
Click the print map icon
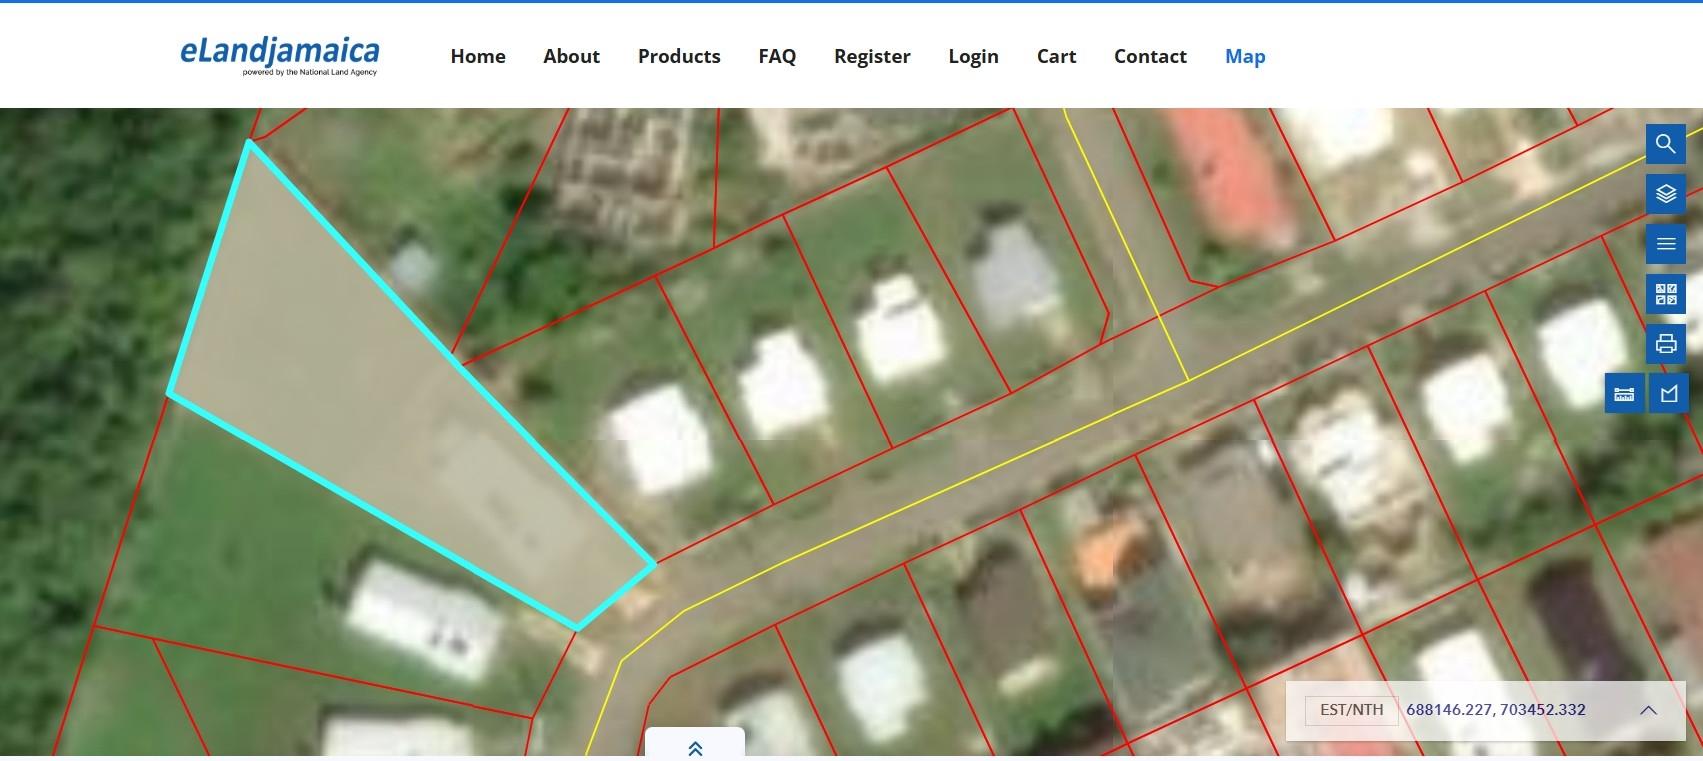(1665, 344)
